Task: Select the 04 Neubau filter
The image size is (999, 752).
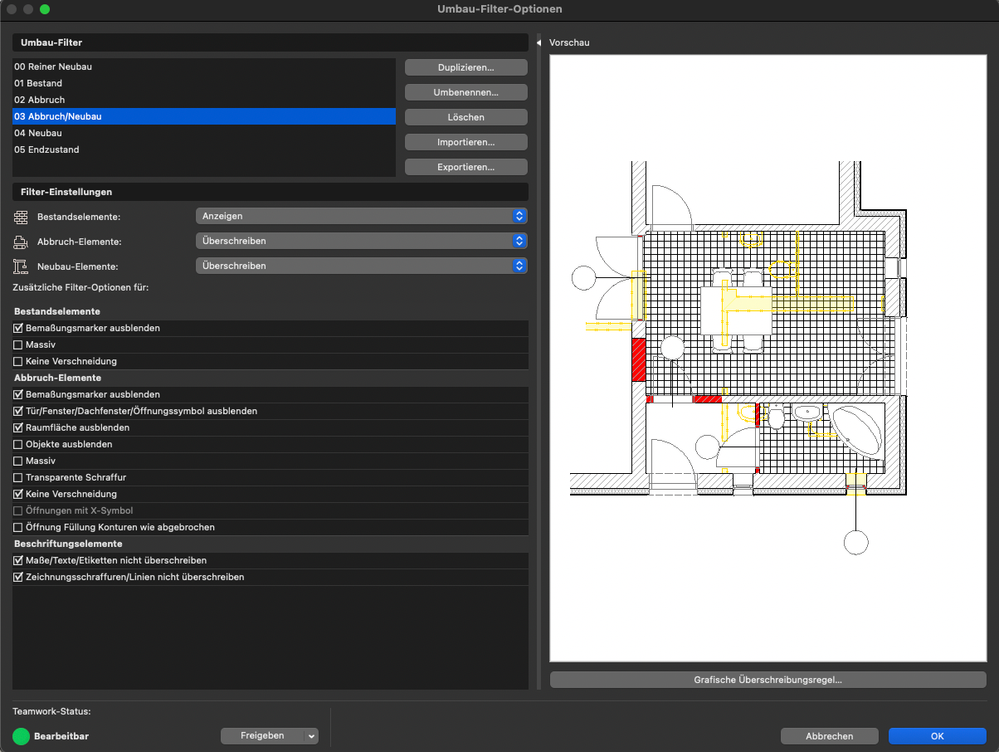Action: coord(204,133)
